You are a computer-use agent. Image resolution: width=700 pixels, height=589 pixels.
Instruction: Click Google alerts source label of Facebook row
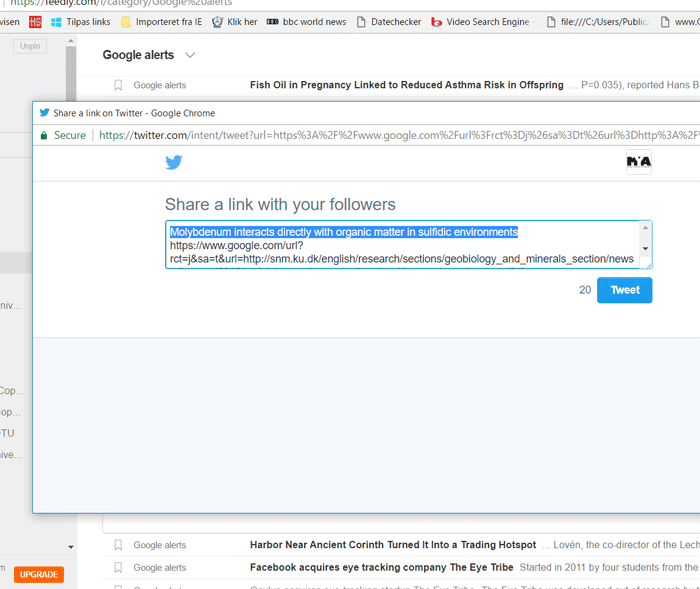click(x=160, y=568)
